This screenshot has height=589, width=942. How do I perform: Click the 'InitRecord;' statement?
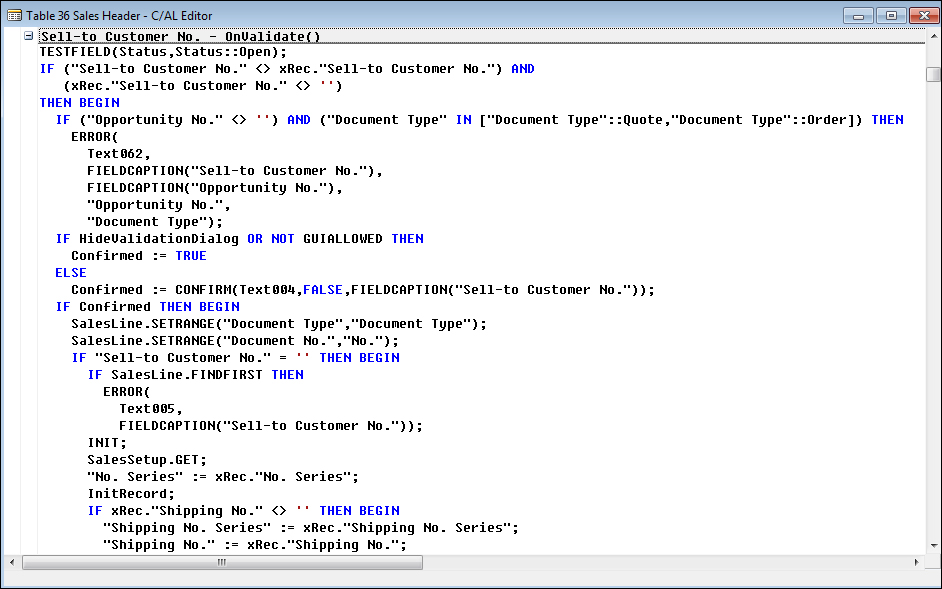point(131,493)
